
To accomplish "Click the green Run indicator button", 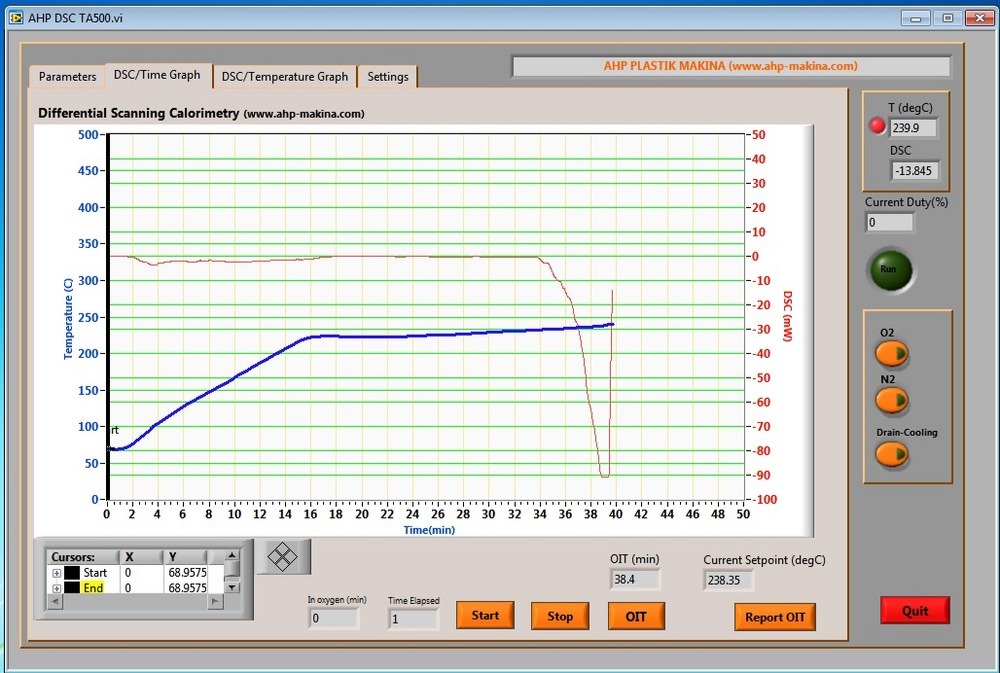I will (890, 269).
